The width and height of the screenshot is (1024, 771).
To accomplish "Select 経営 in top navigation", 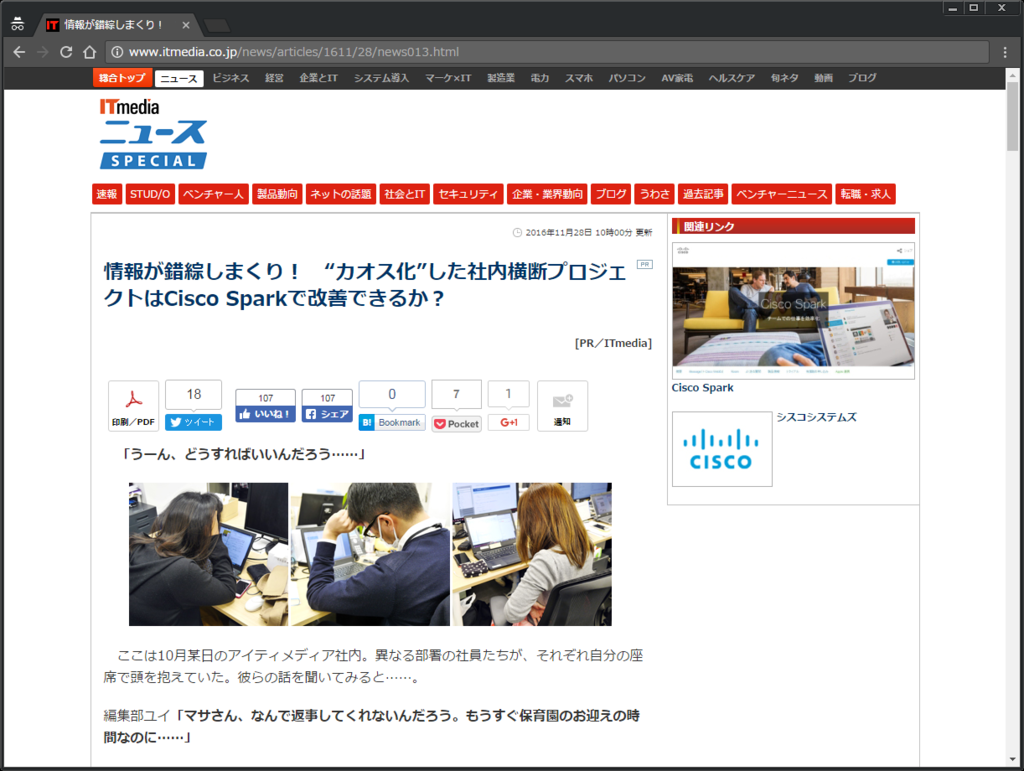I will point(274,78).
